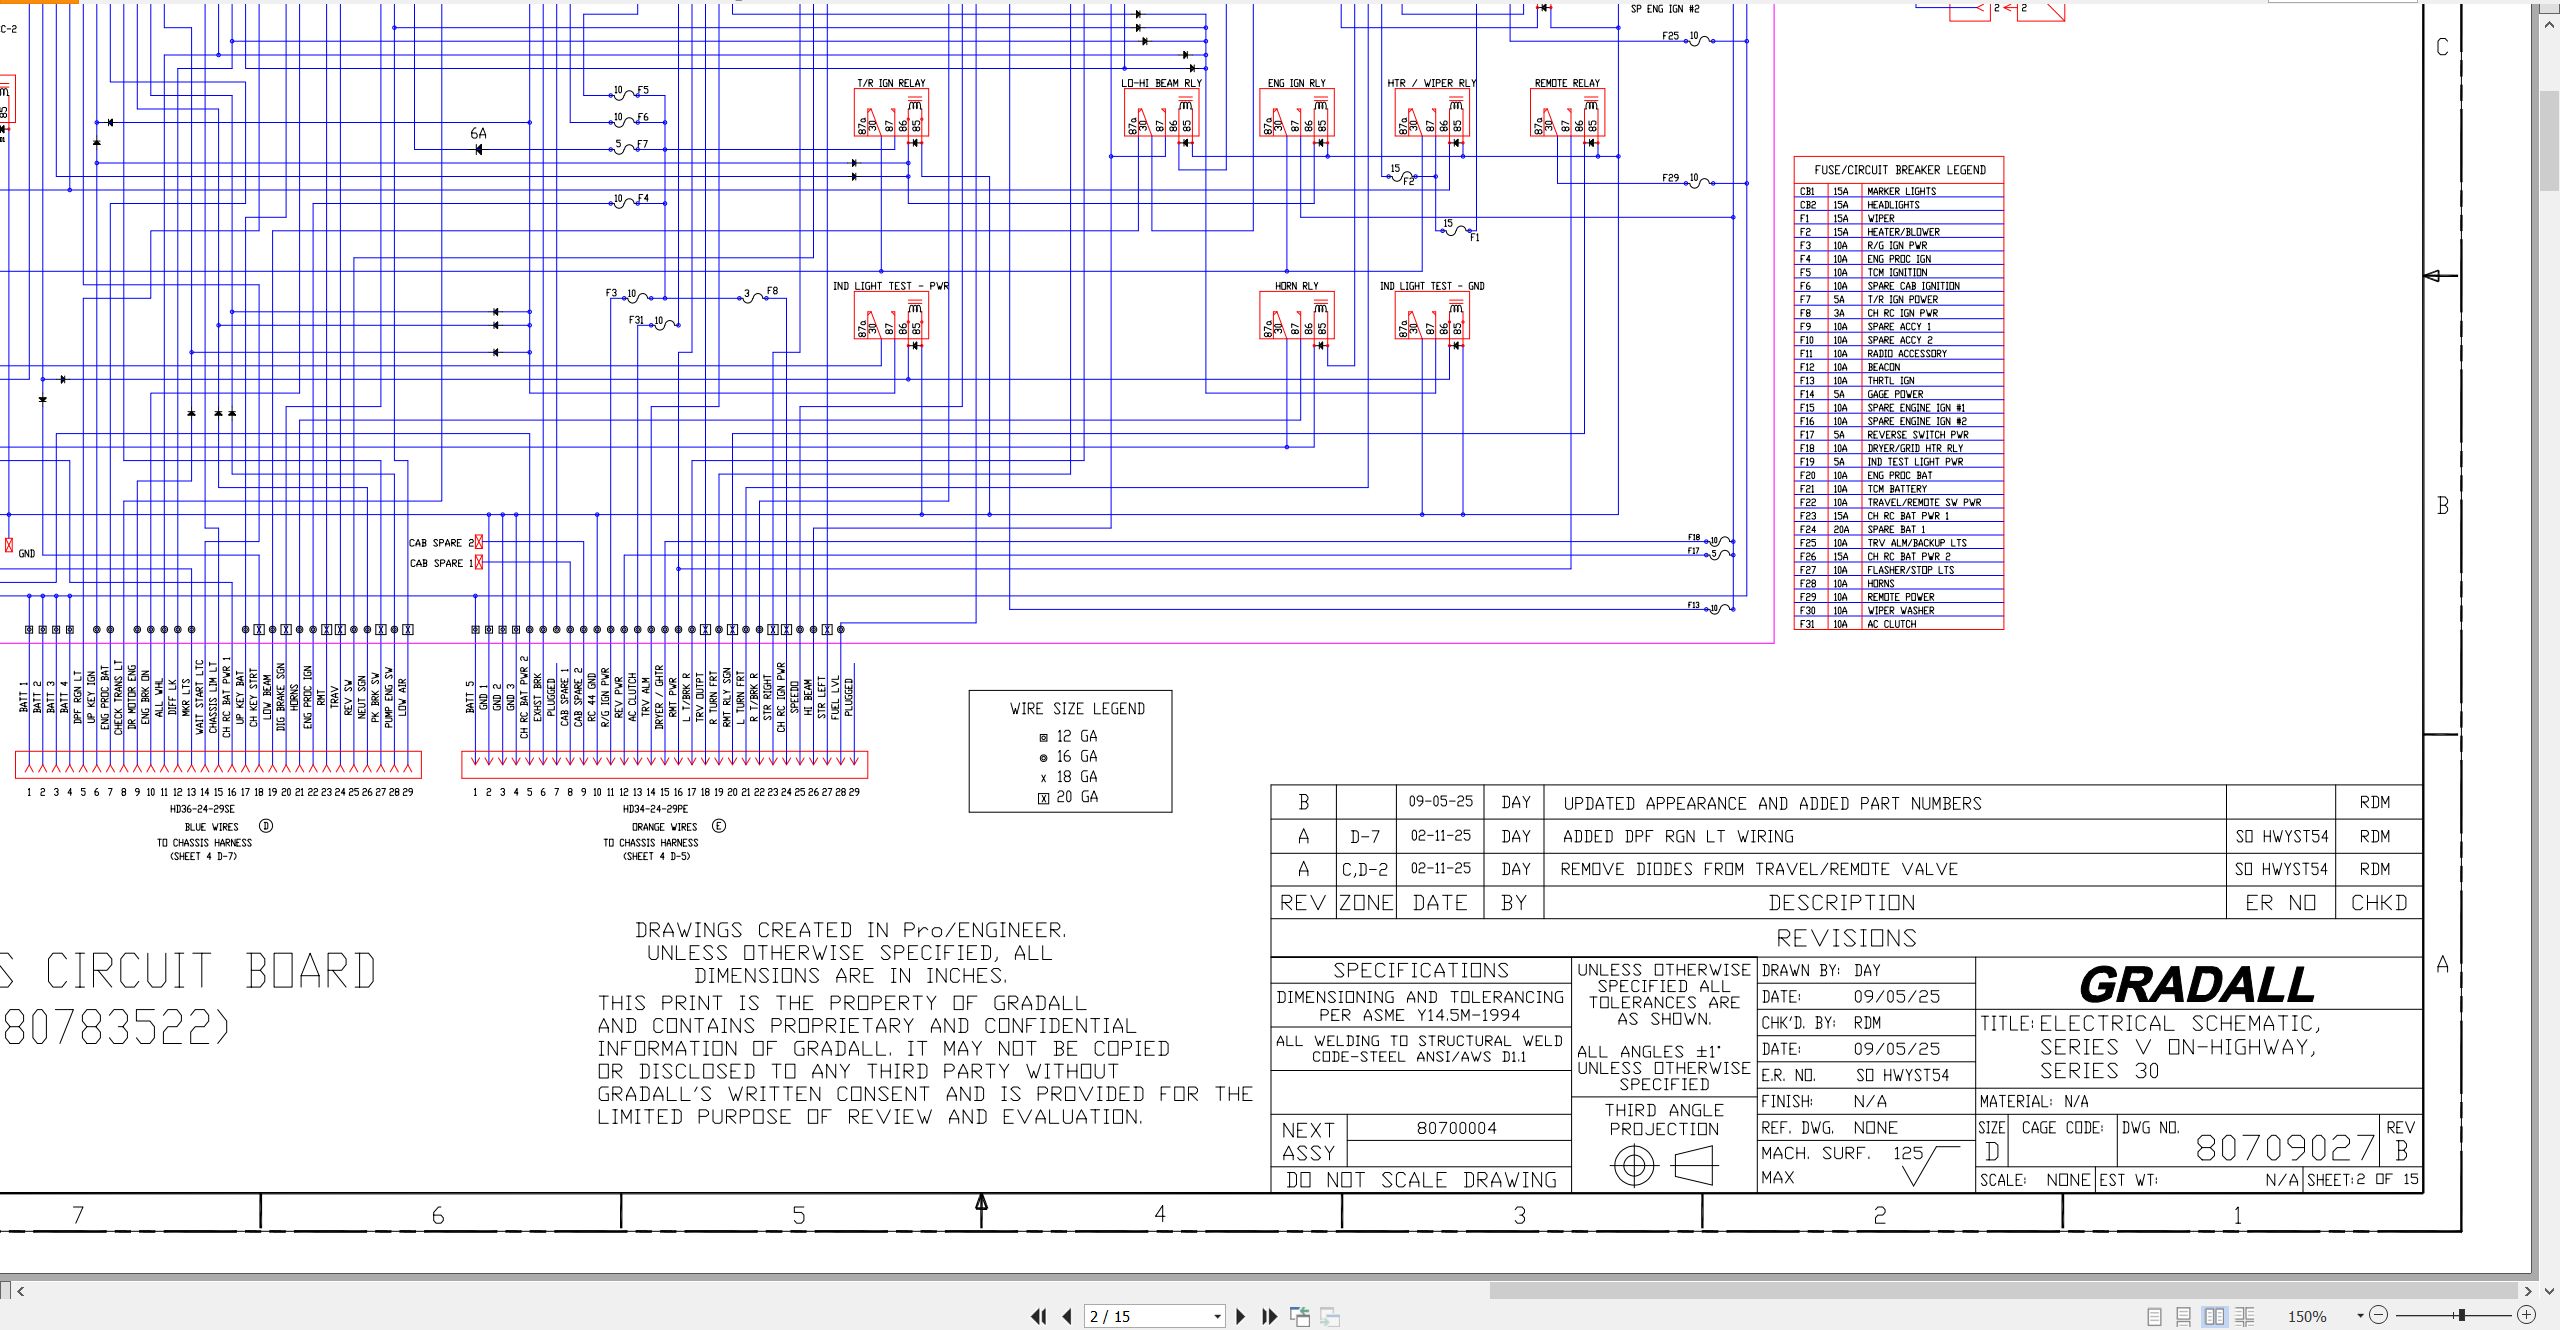Click the horizontal scrollbar thumb
This screenshot has width=2560, height=1330.
coord(2004,1291)
